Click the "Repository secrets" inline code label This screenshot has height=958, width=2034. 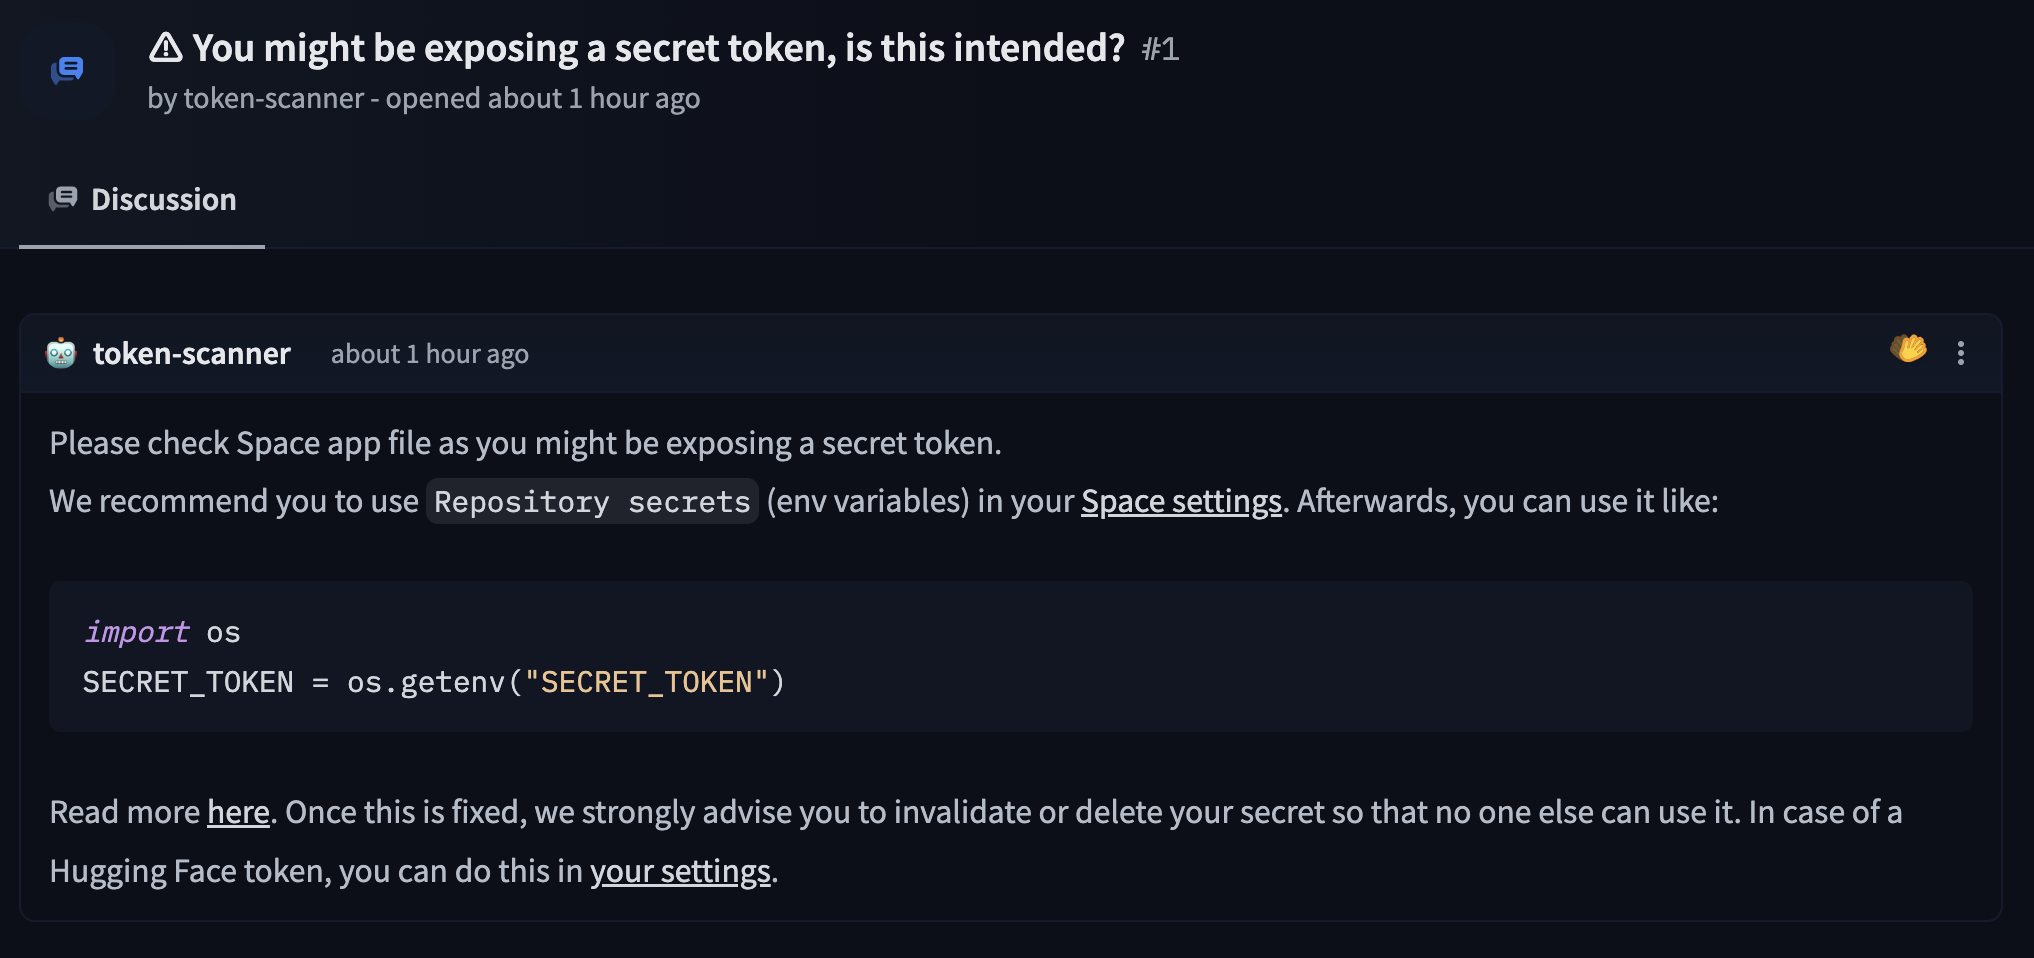(592, 502)
